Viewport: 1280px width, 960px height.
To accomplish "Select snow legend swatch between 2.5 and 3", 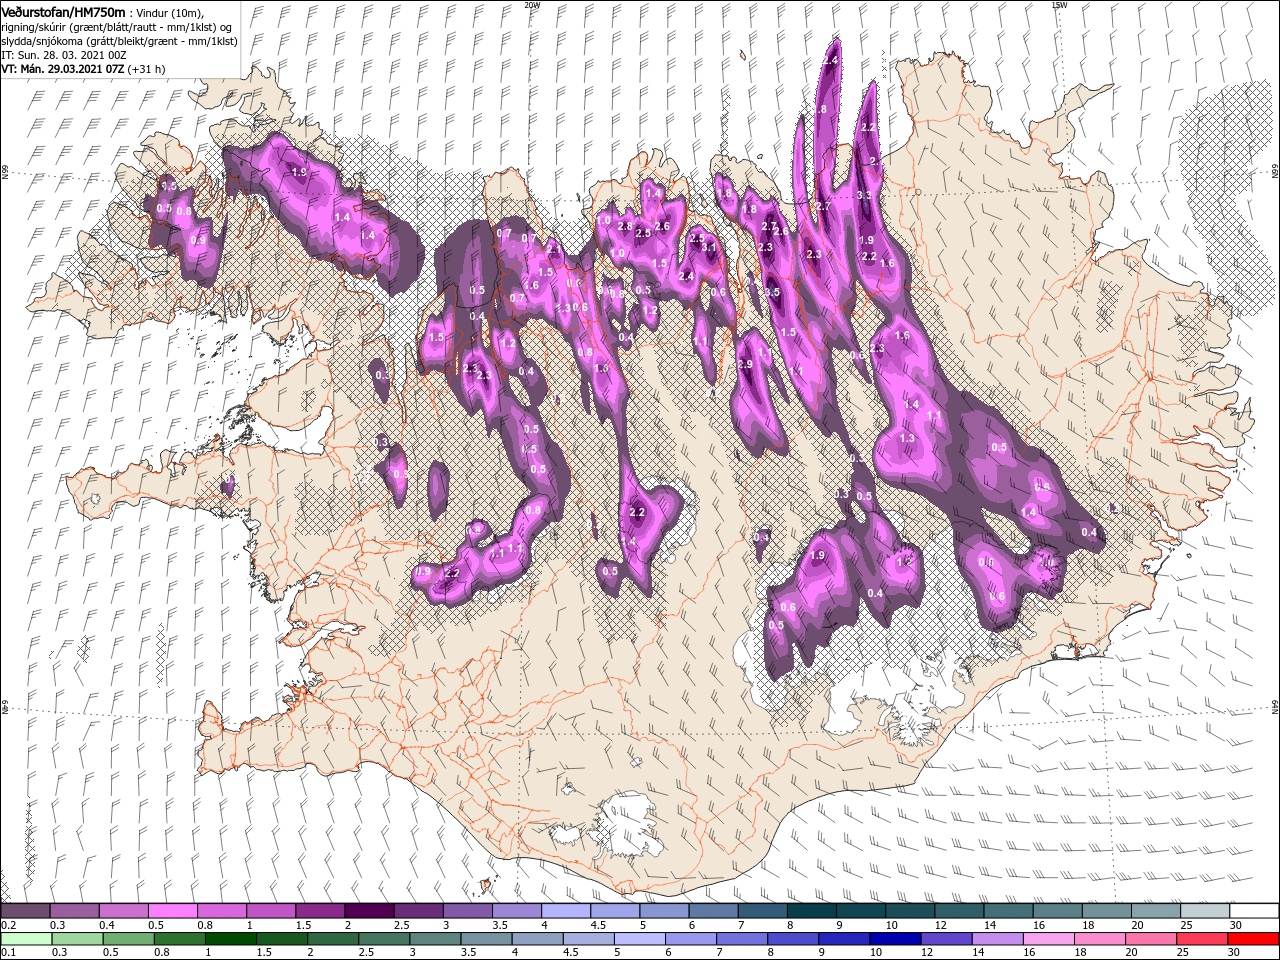I will point(418,911).
